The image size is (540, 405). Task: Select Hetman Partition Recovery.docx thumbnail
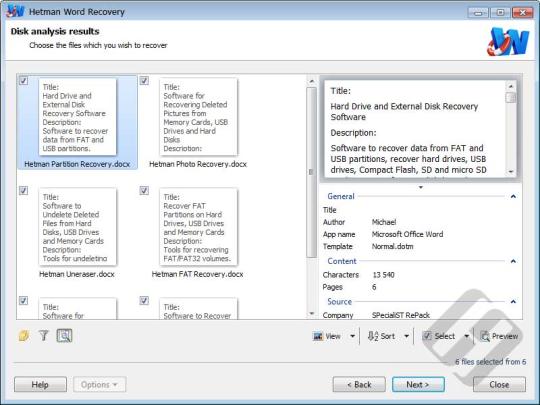click(77, 117)
